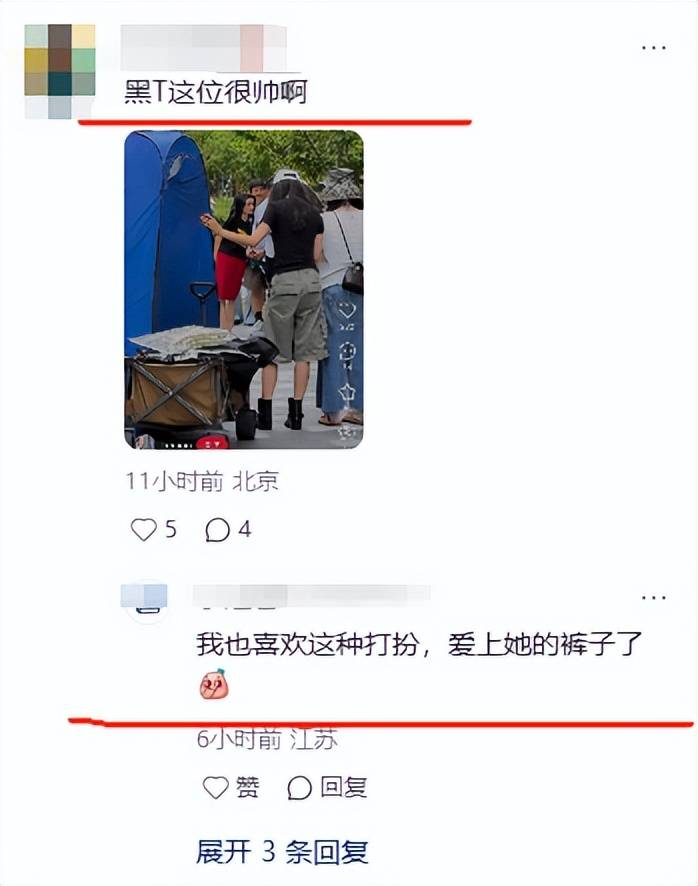Click the replier's blurred username
This screenshot has width=698, height=886.
[x=312, y=596]
